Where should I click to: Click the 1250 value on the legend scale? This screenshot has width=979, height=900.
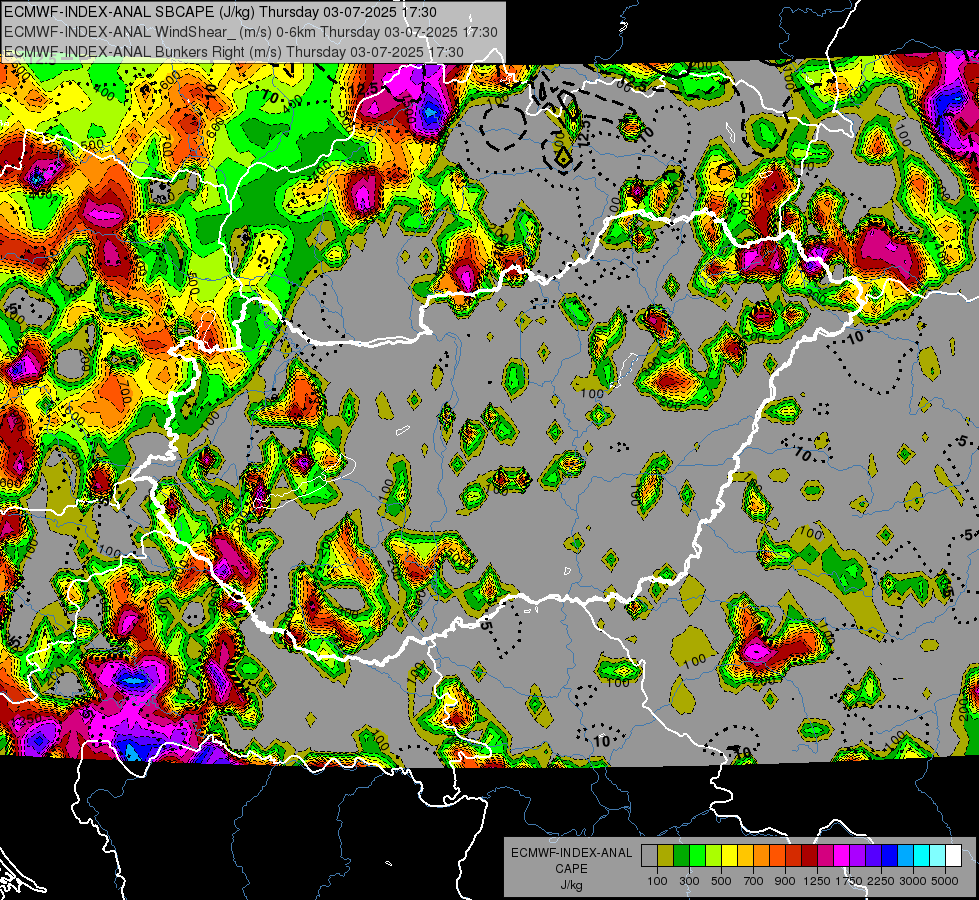817,881
